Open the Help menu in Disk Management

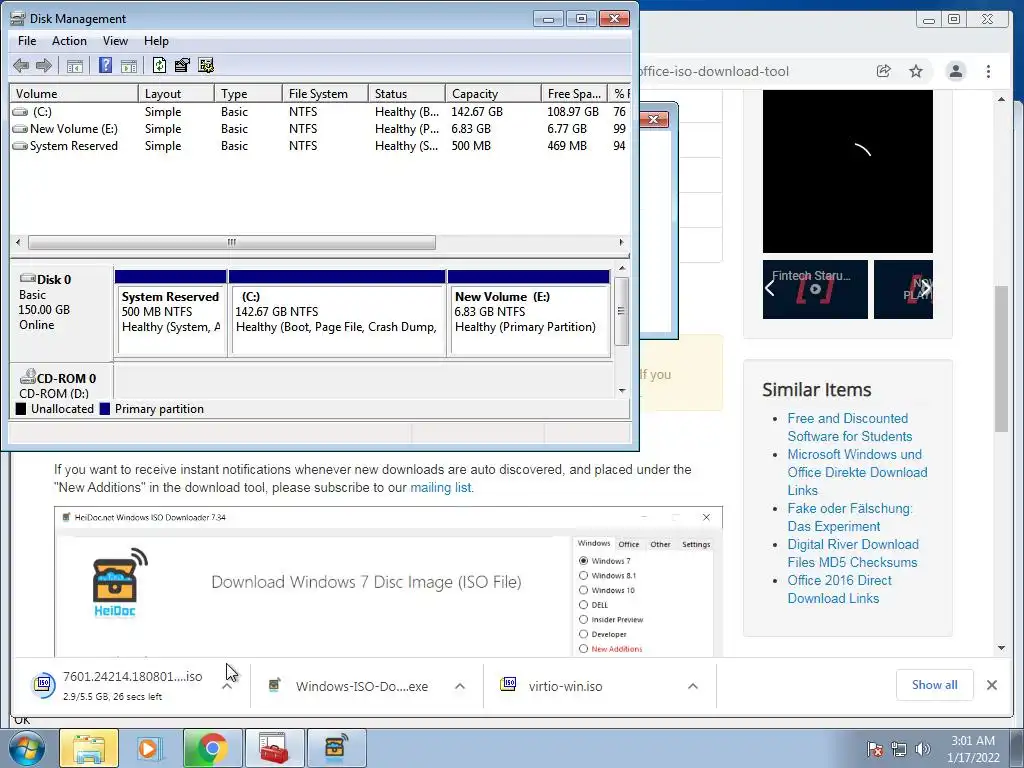[x=156, y=41]
